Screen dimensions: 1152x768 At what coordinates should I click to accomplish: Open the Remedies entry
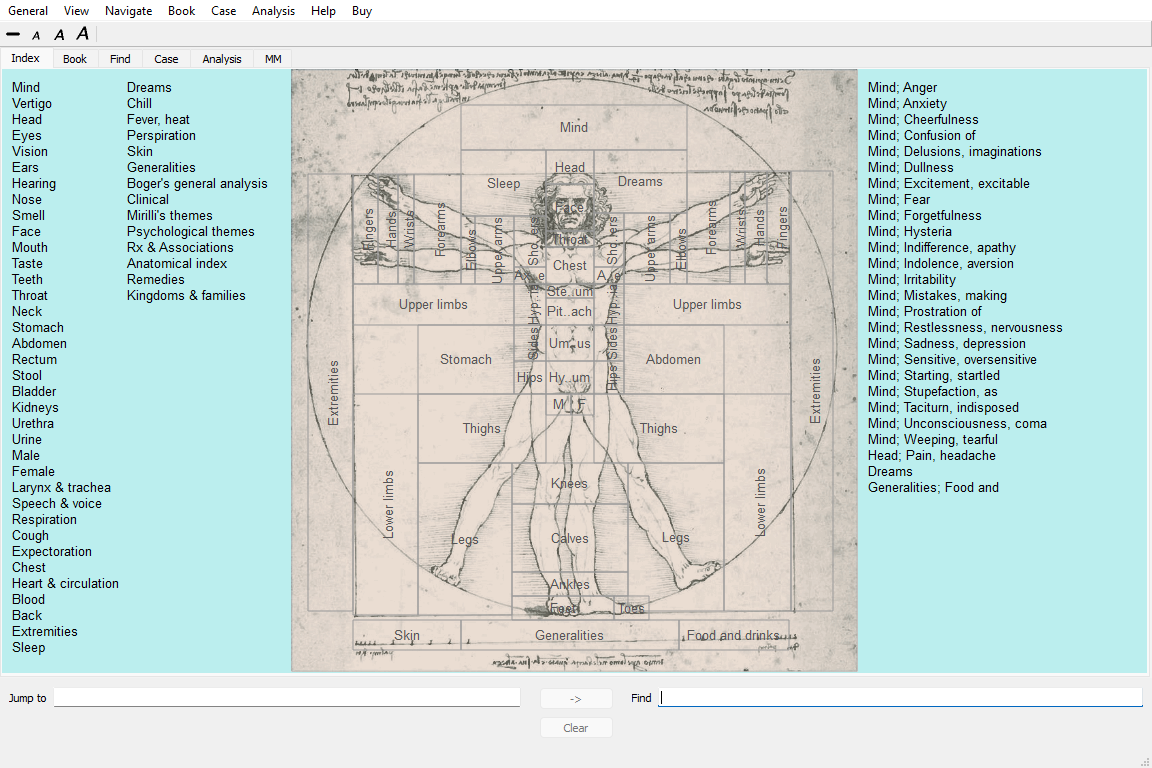pyautogui.click(x=156, y=279)
